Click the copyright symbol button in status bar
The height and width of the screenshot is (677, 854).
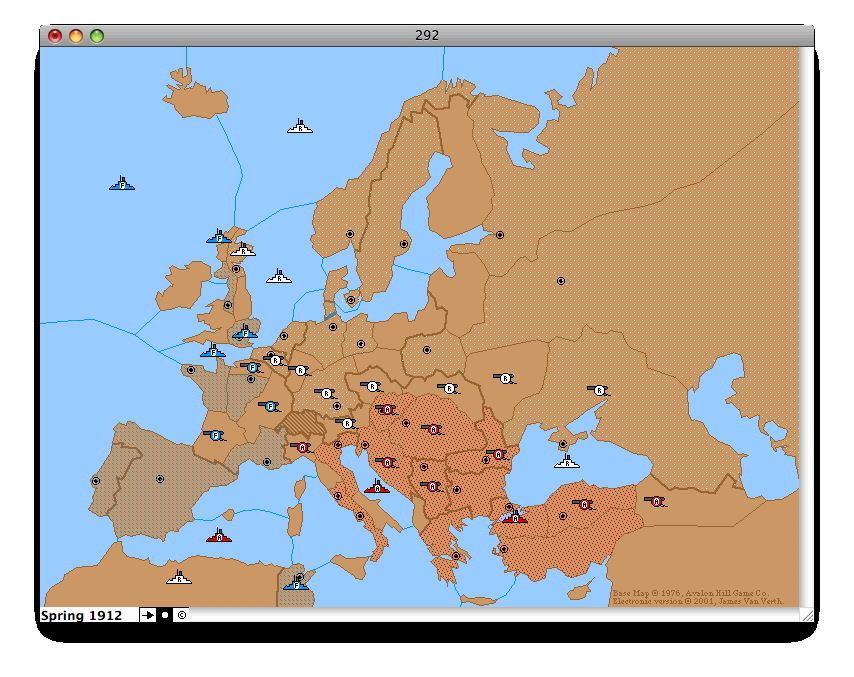(x=181, y=615)
